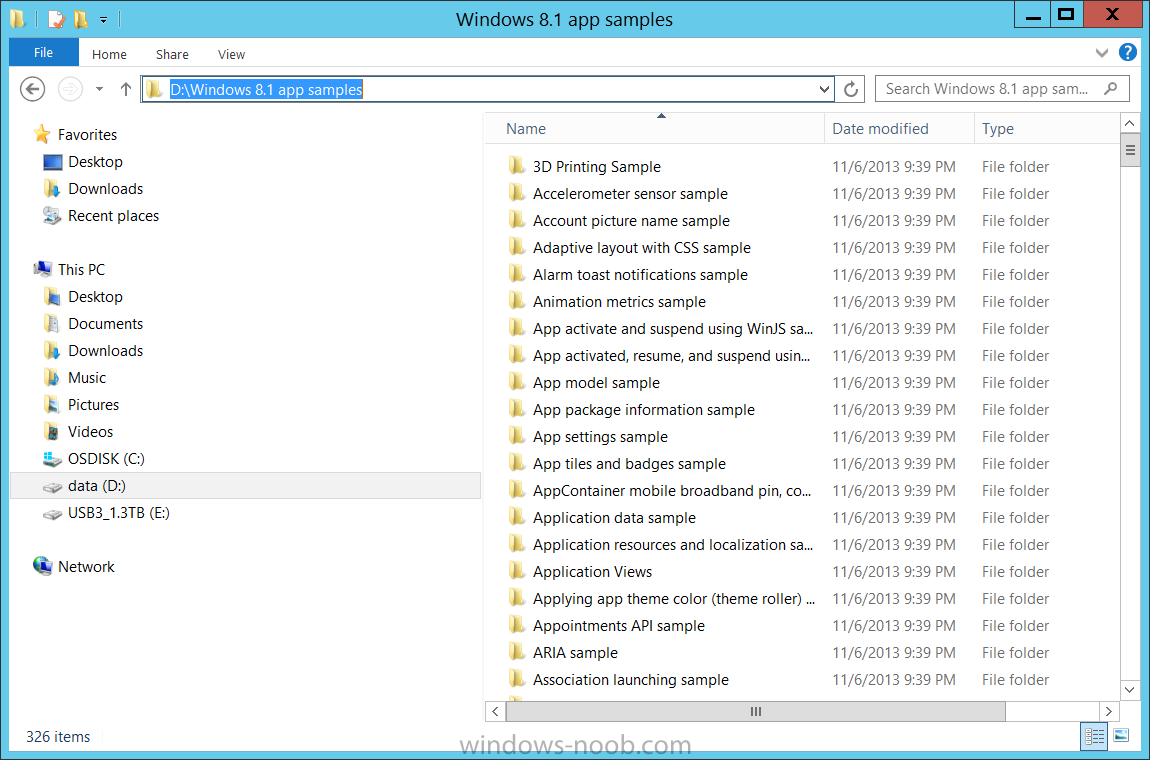Open the File menu
Viewport: 1150px width, 760px height.
point(43,53)
